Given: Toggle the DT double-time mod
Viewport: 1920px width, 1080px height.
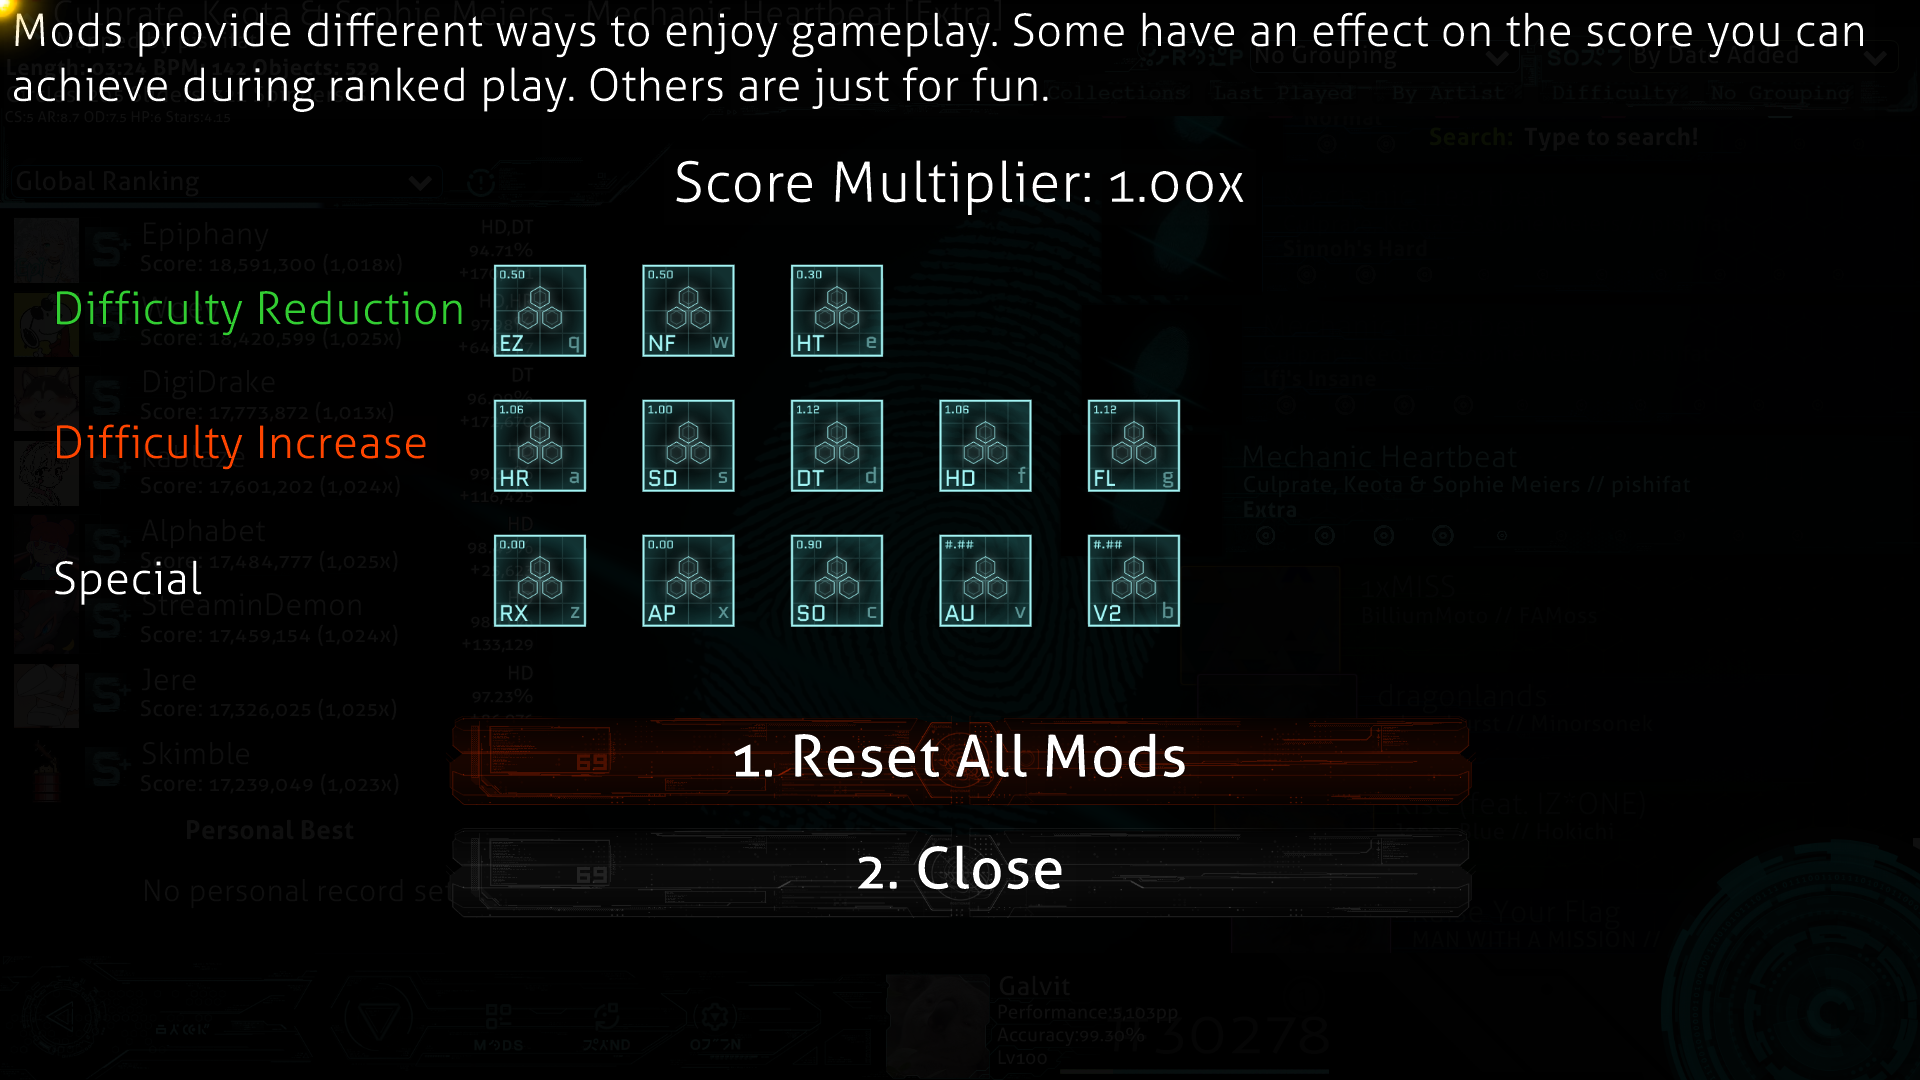Looking at the screenshot, I should click(836, 446).
